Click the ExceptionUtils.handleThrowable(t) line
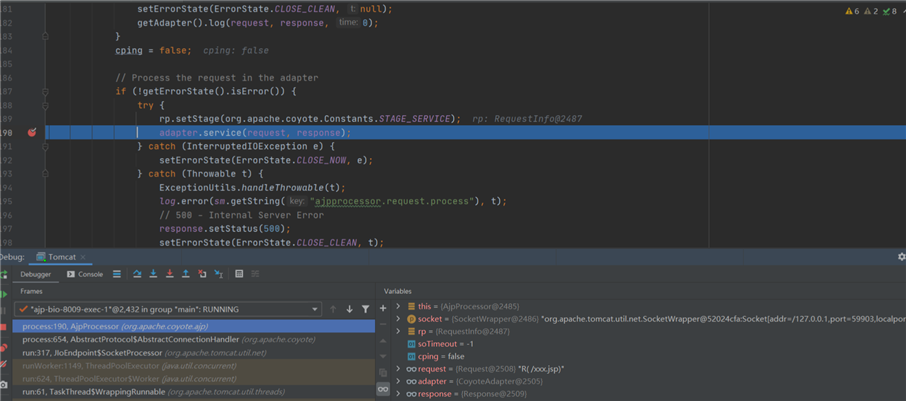This screenshot has height=401, width=906. (252, 187)
